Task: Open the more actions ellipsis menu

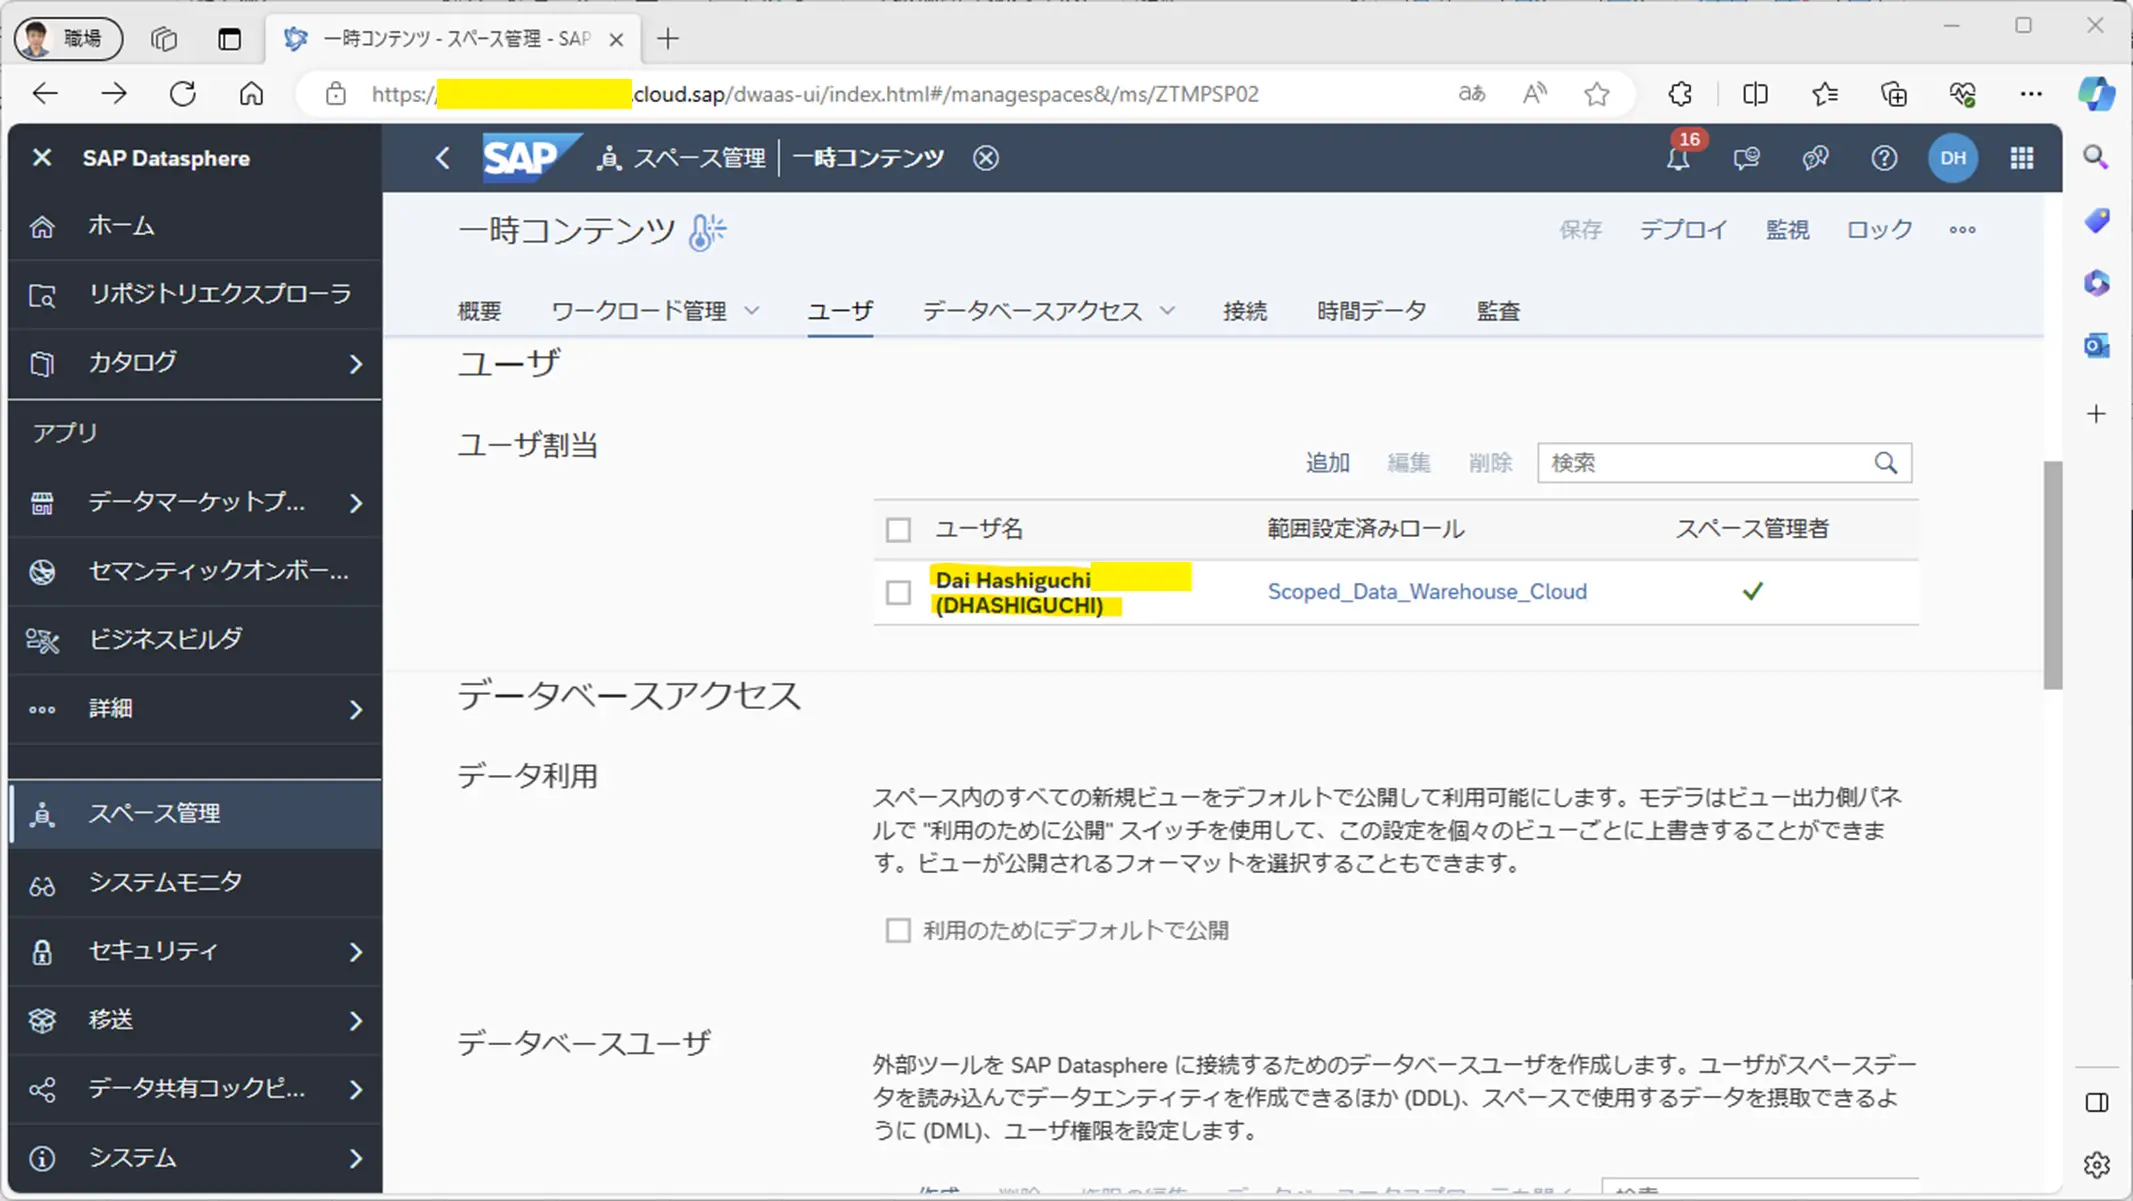Action: [x=1962, y=230]
